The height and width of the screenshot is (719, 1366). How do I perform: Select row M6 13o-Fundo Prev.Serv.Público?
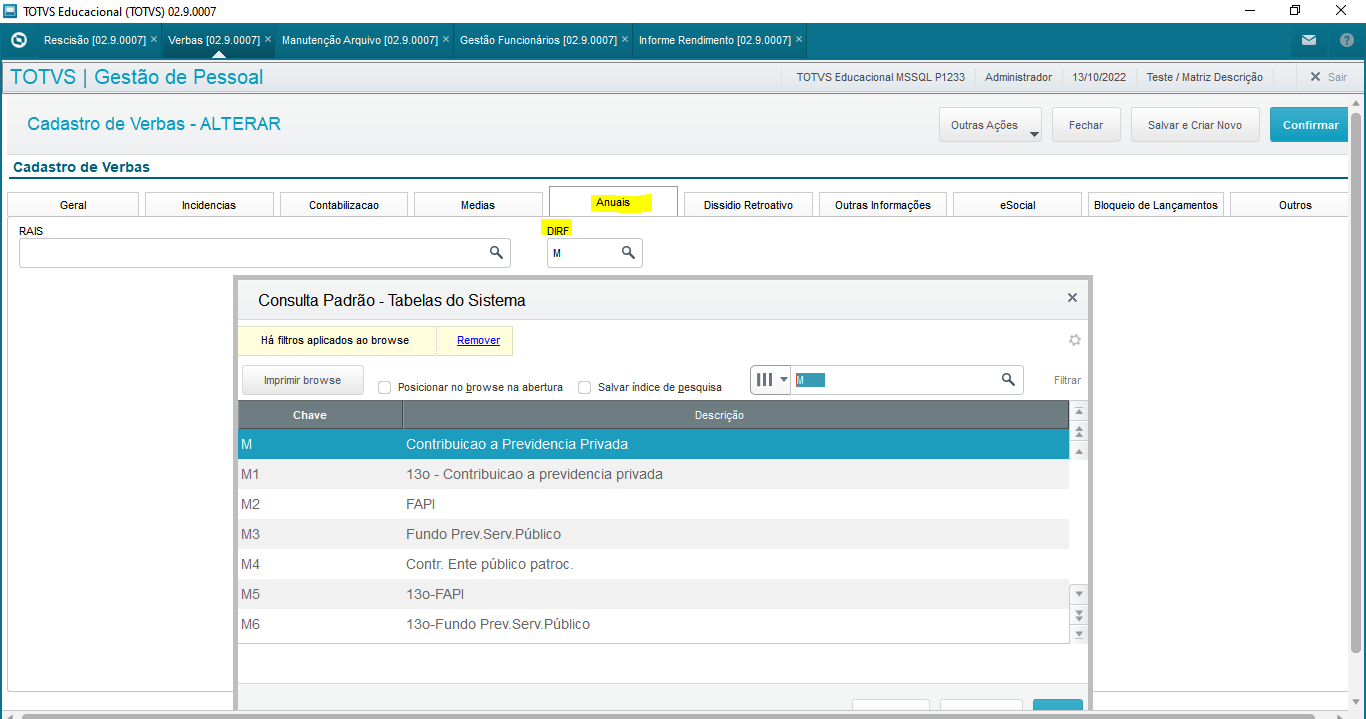pos(653,624)
